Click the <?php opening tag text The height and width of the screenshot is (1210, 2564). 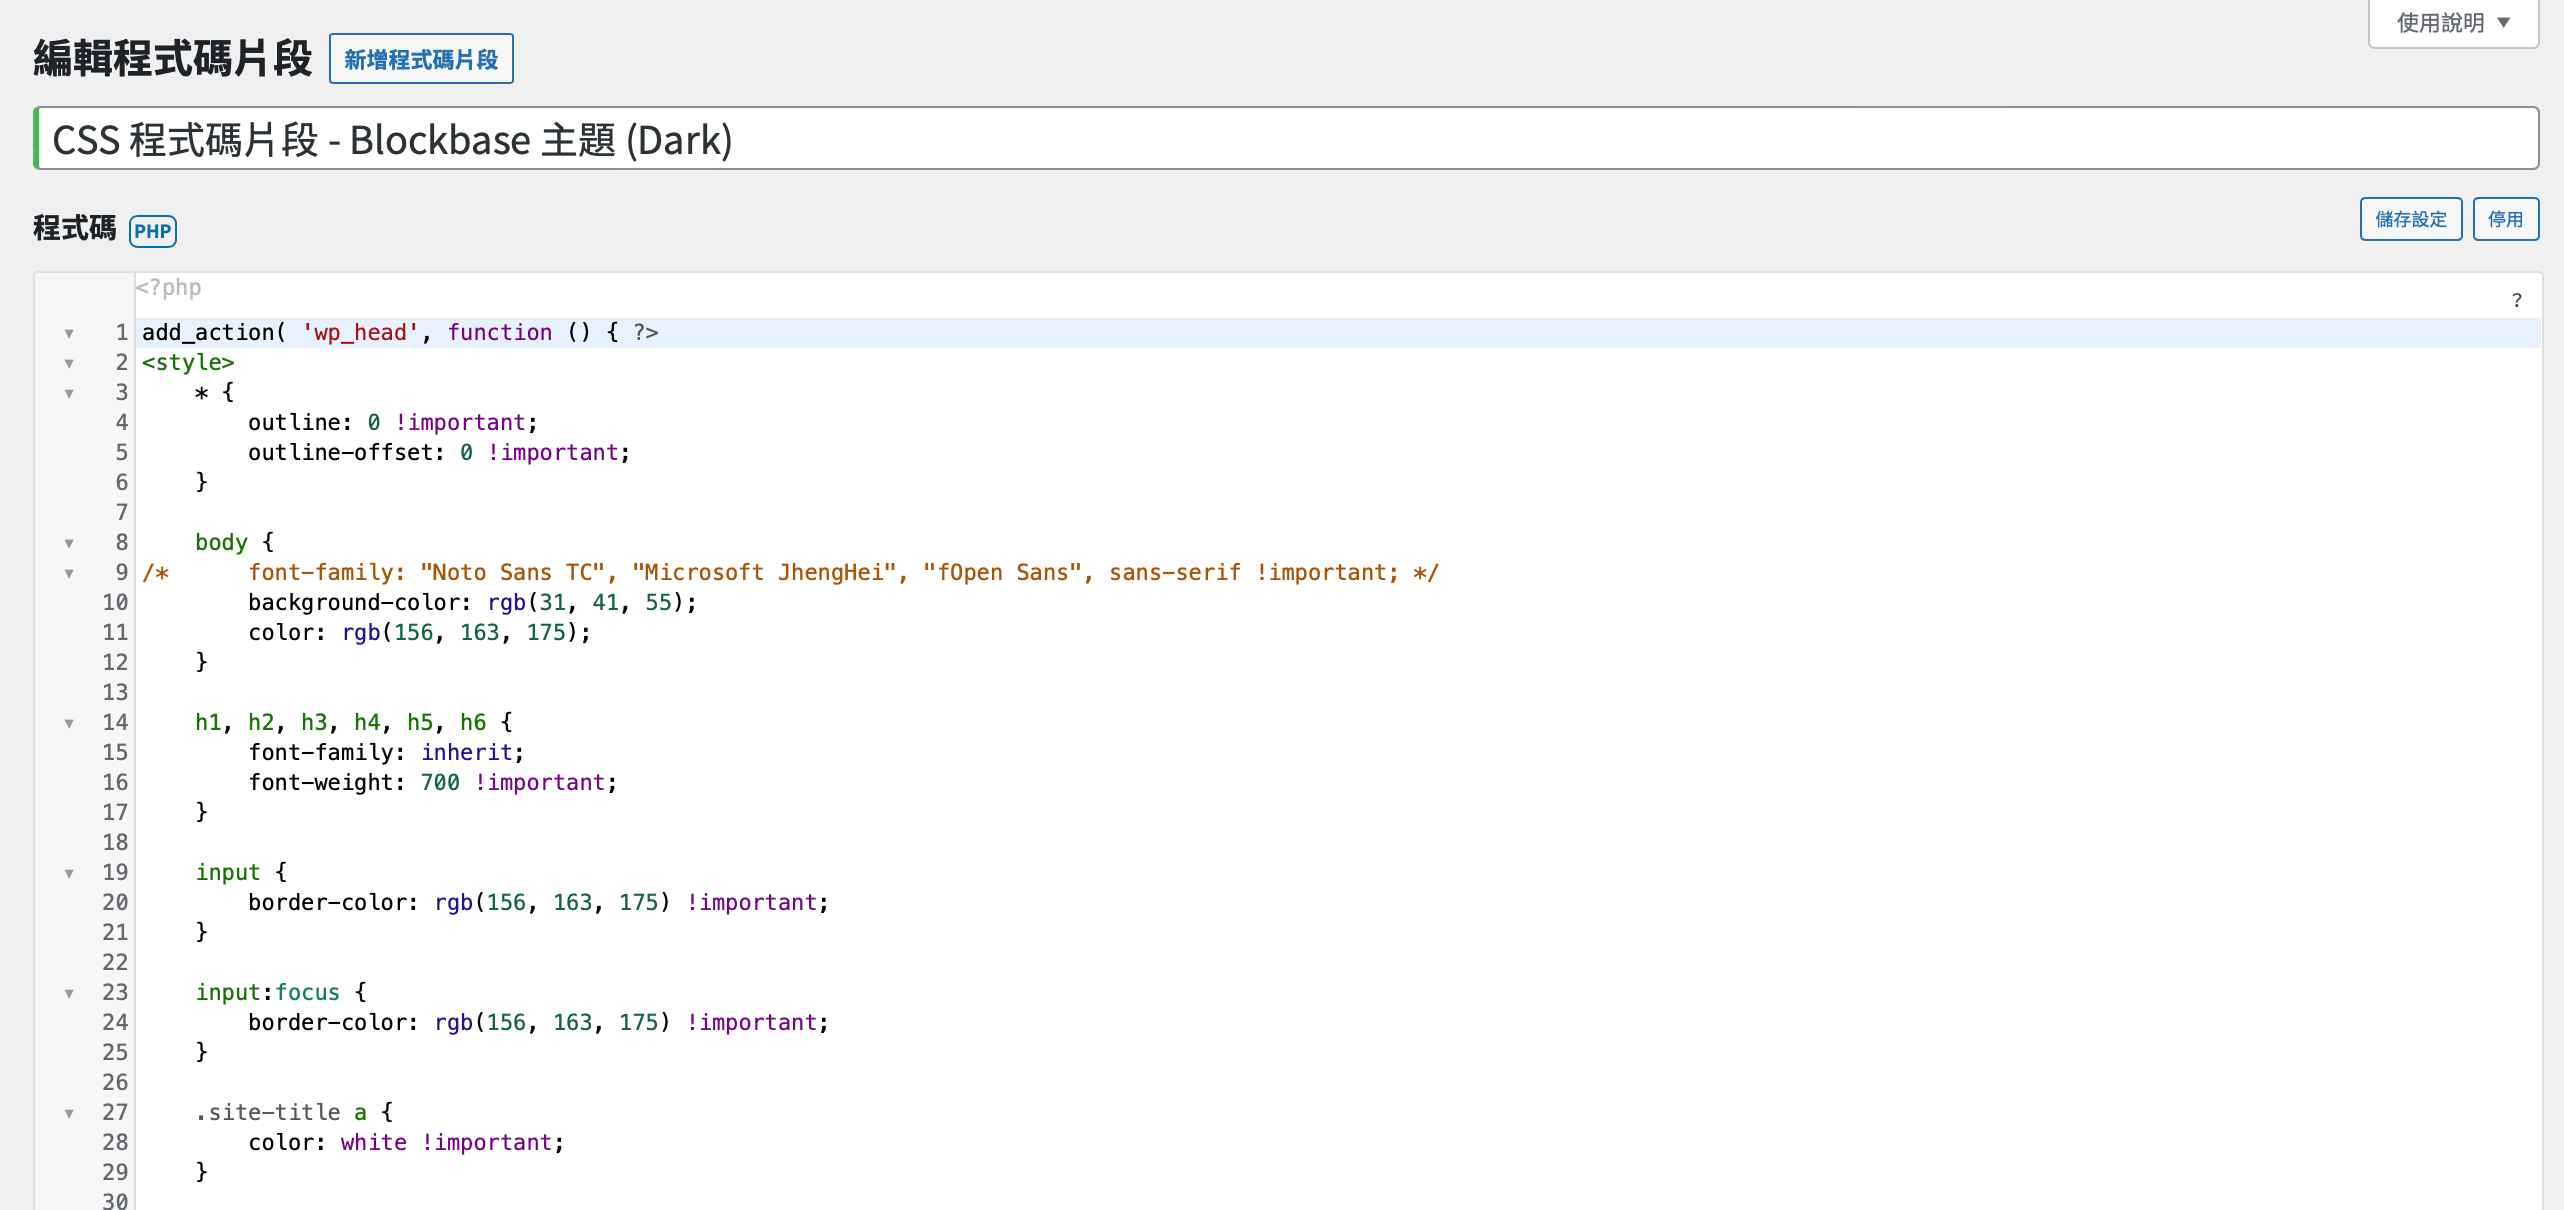click(169, 288)
